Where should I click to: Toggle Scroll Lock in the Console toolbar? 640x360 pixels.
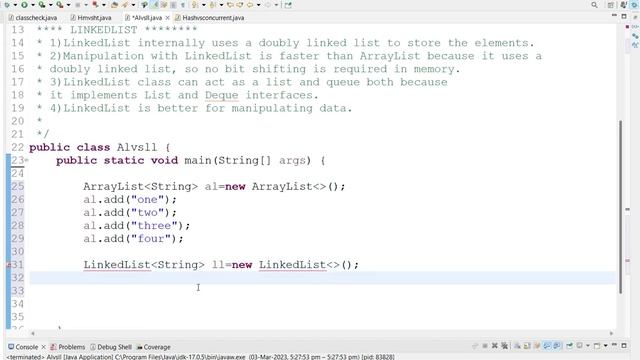tap(527, 346)
